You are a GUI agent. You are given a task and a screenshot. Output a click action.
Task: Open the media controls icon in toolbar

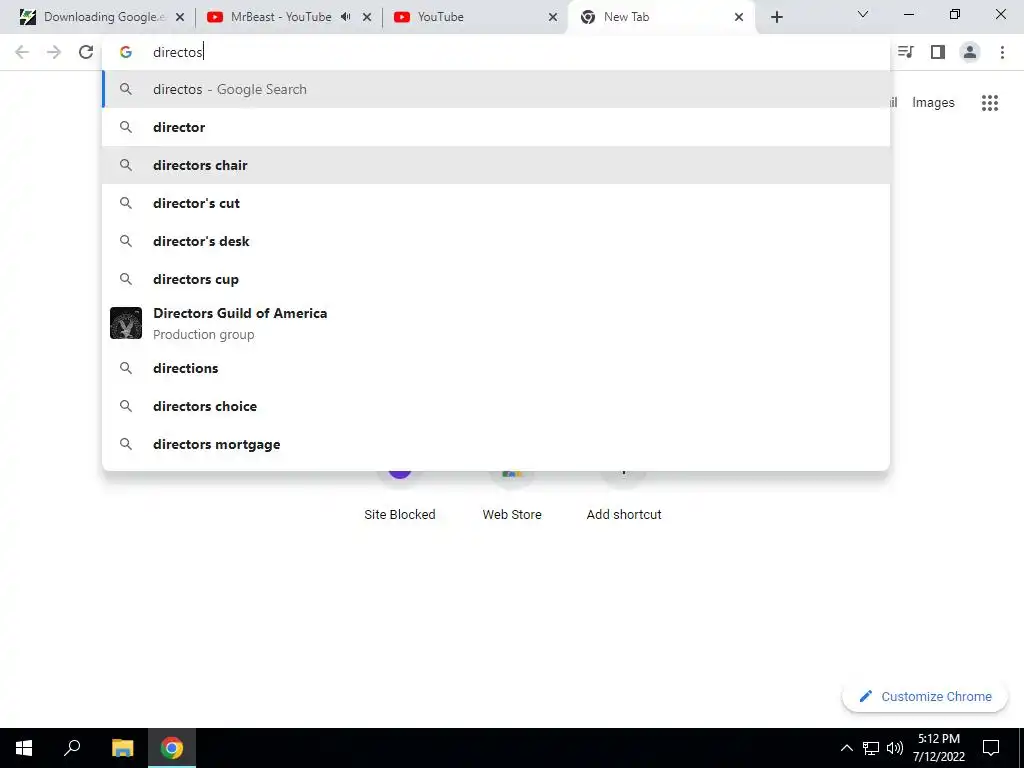(x=906, y=52)
